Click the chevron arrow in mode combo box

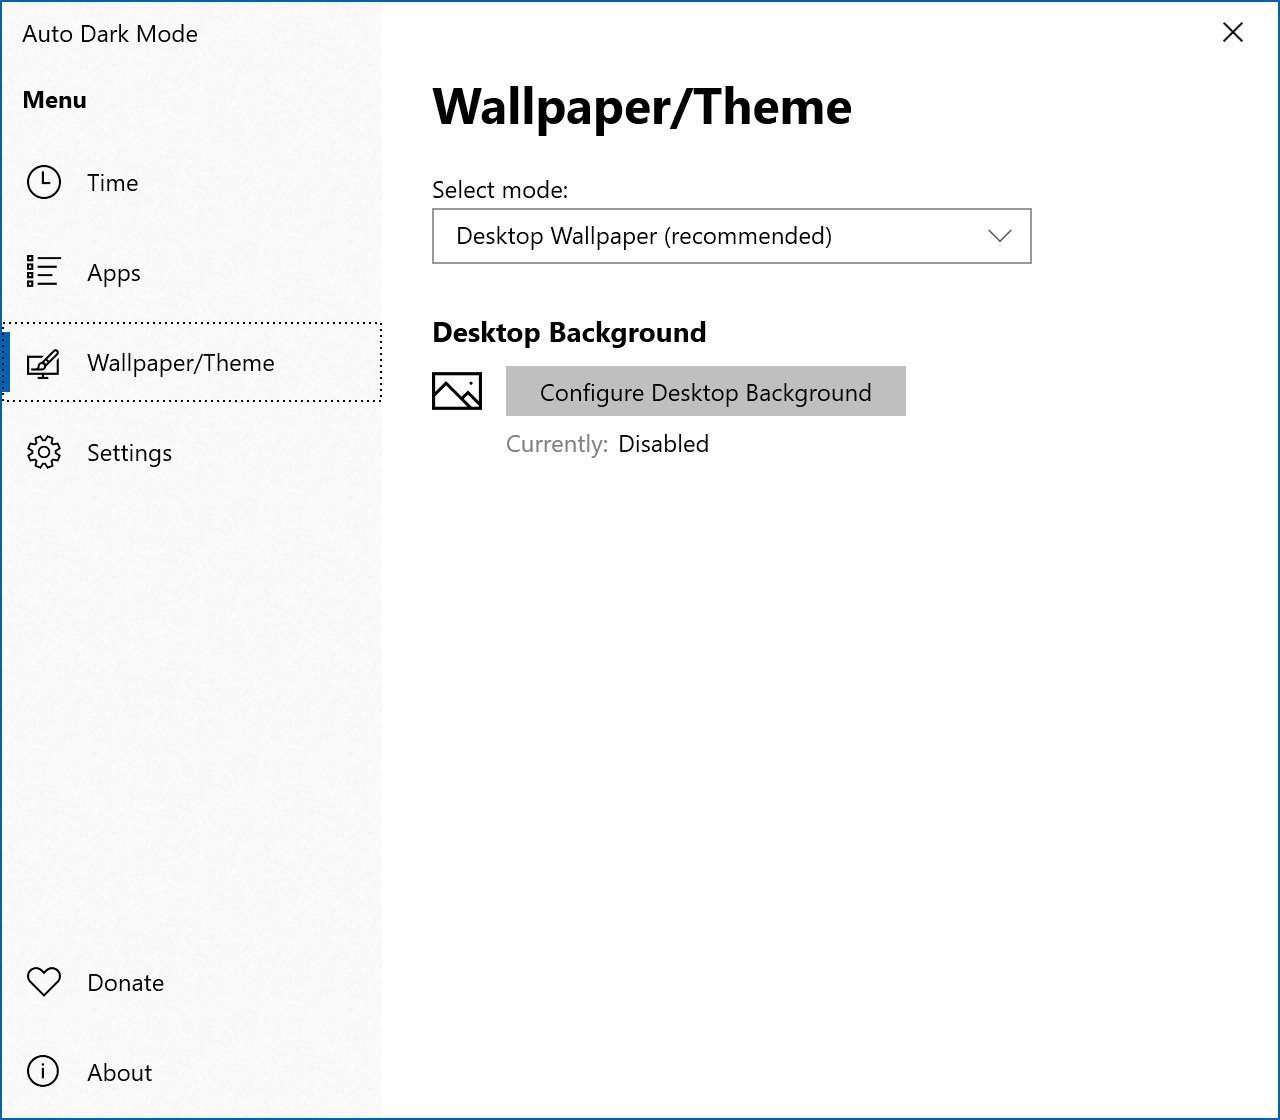[x=1000, y=236]
